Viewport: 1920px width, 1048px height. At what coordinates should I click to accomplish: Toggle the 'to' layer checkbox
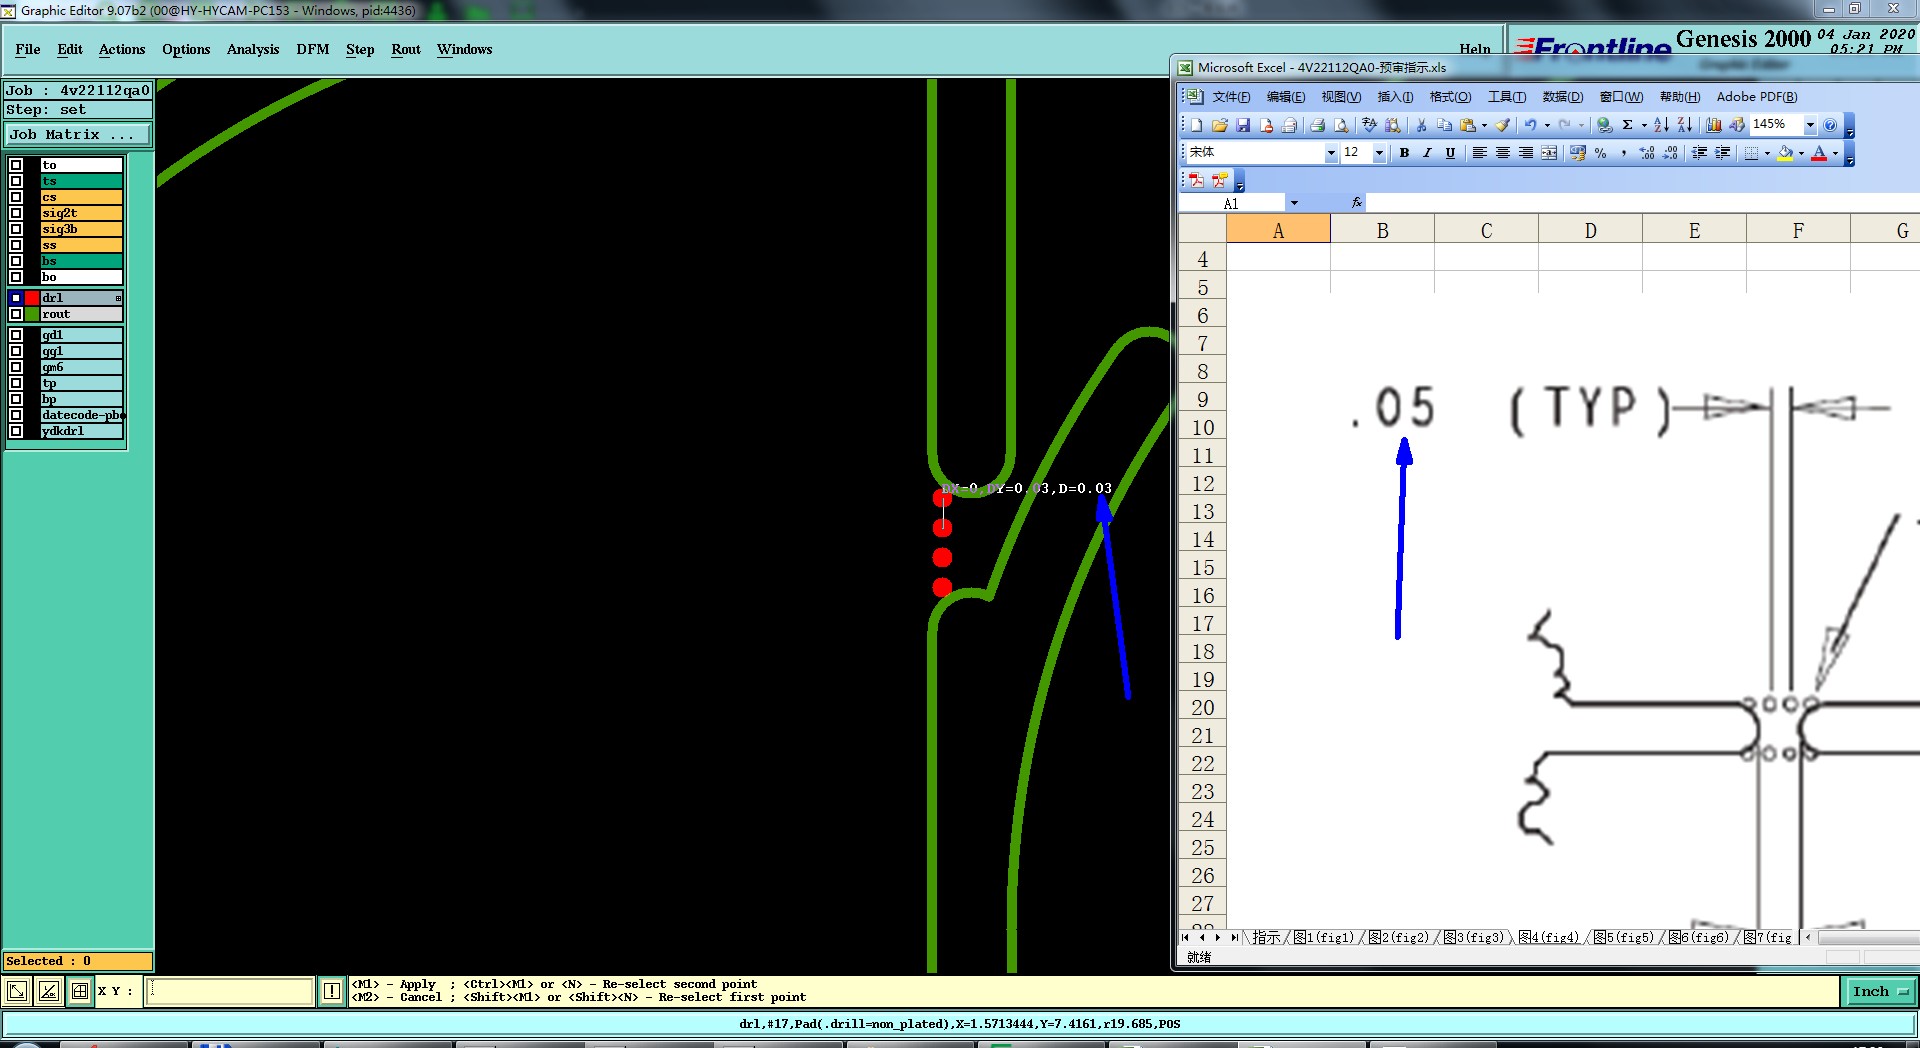(16, 165)
